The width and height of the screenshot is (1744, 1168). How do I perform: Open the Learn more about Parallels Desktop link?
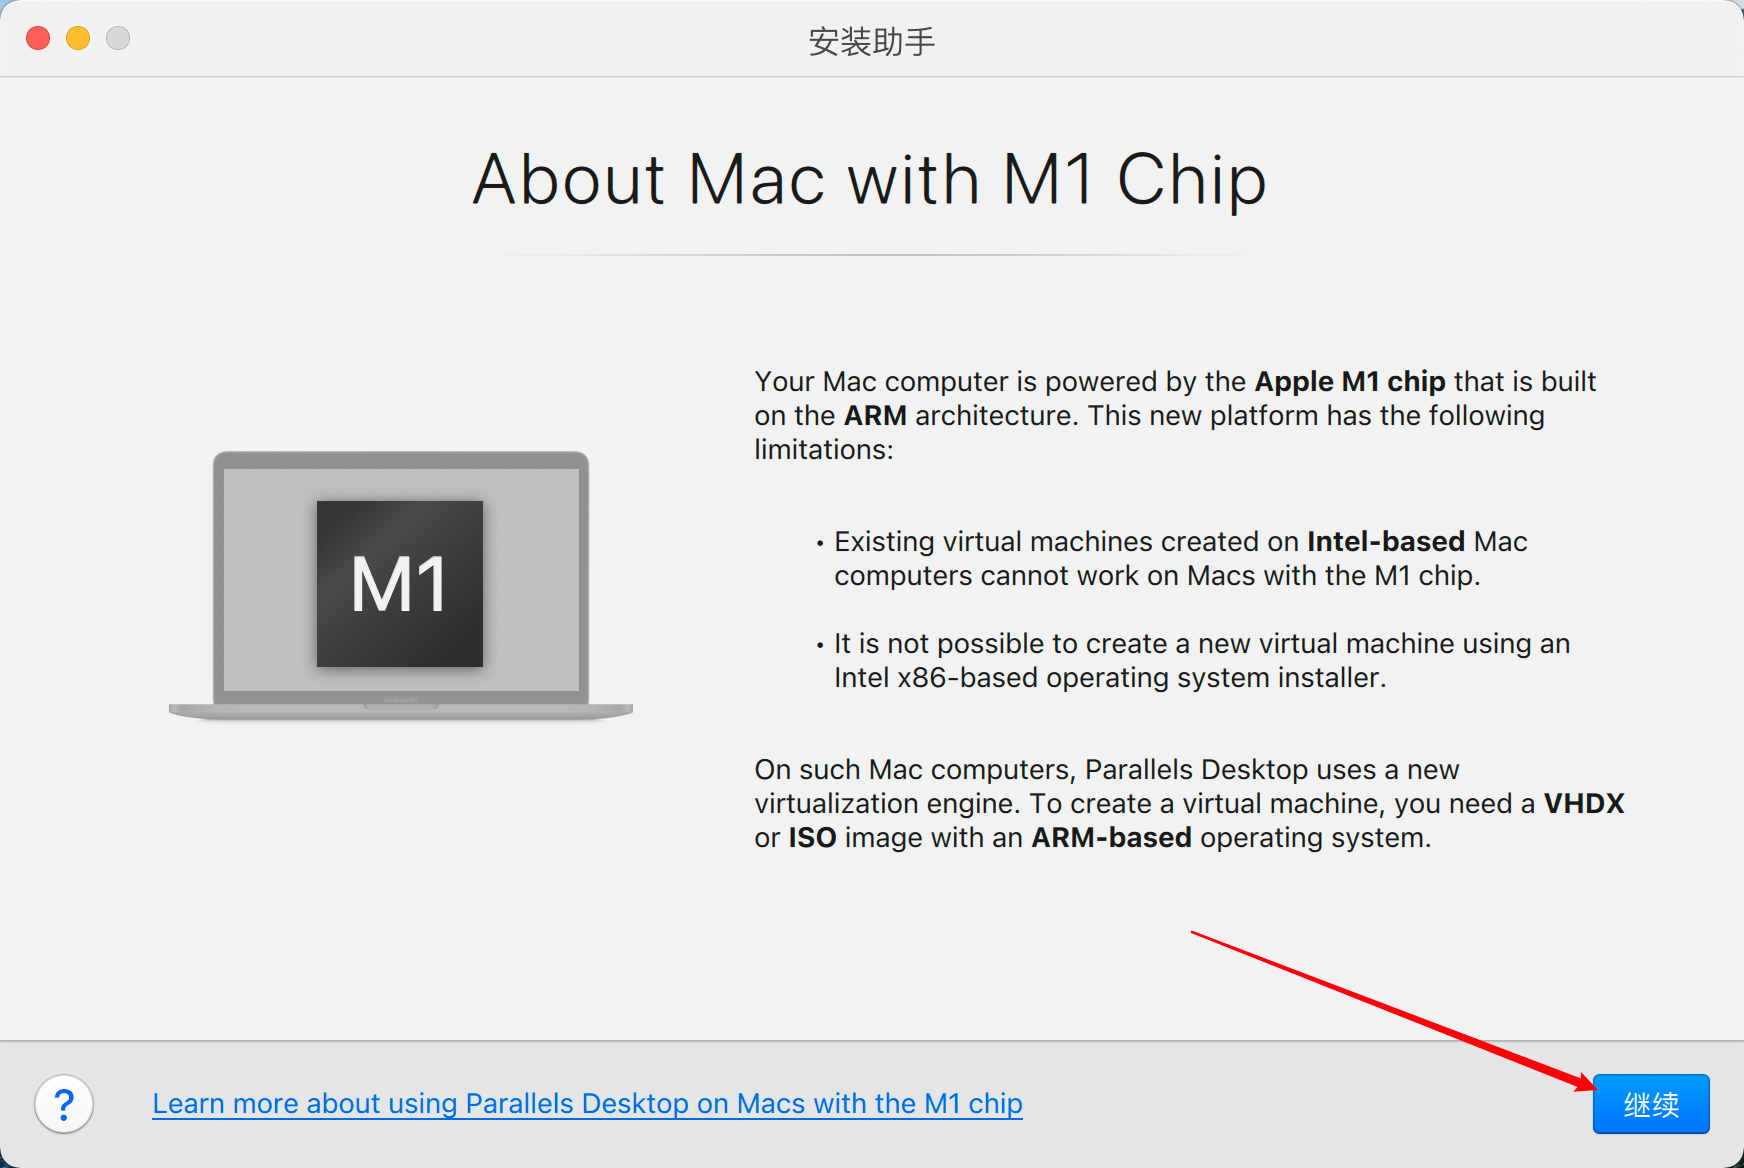coord(587,1103)
